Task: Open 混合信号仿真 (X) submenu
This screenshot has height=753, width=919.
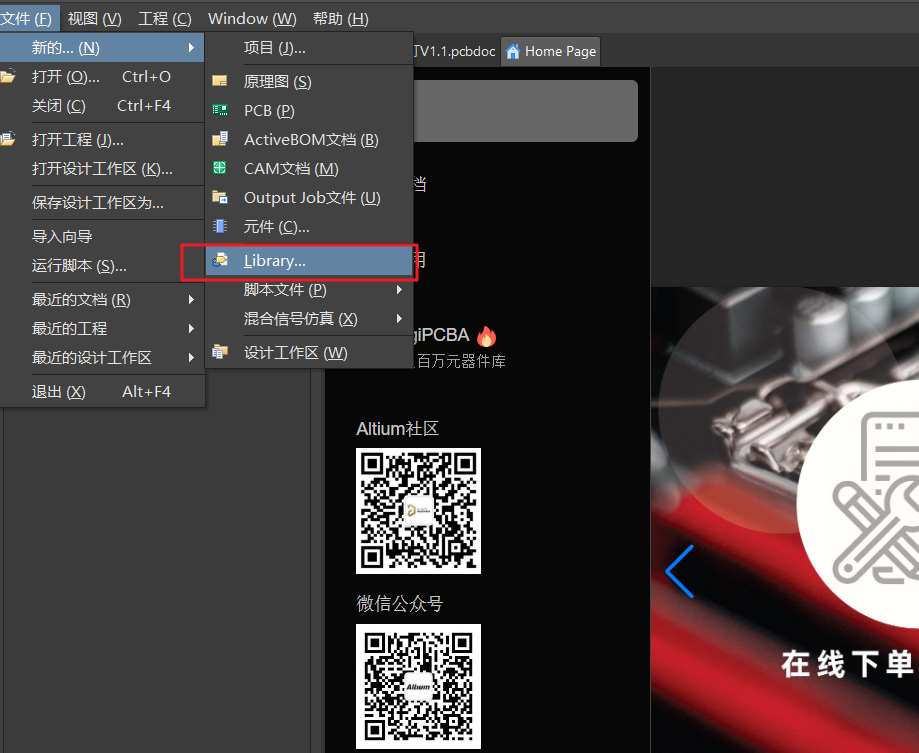Action: (x=309, y=319)
